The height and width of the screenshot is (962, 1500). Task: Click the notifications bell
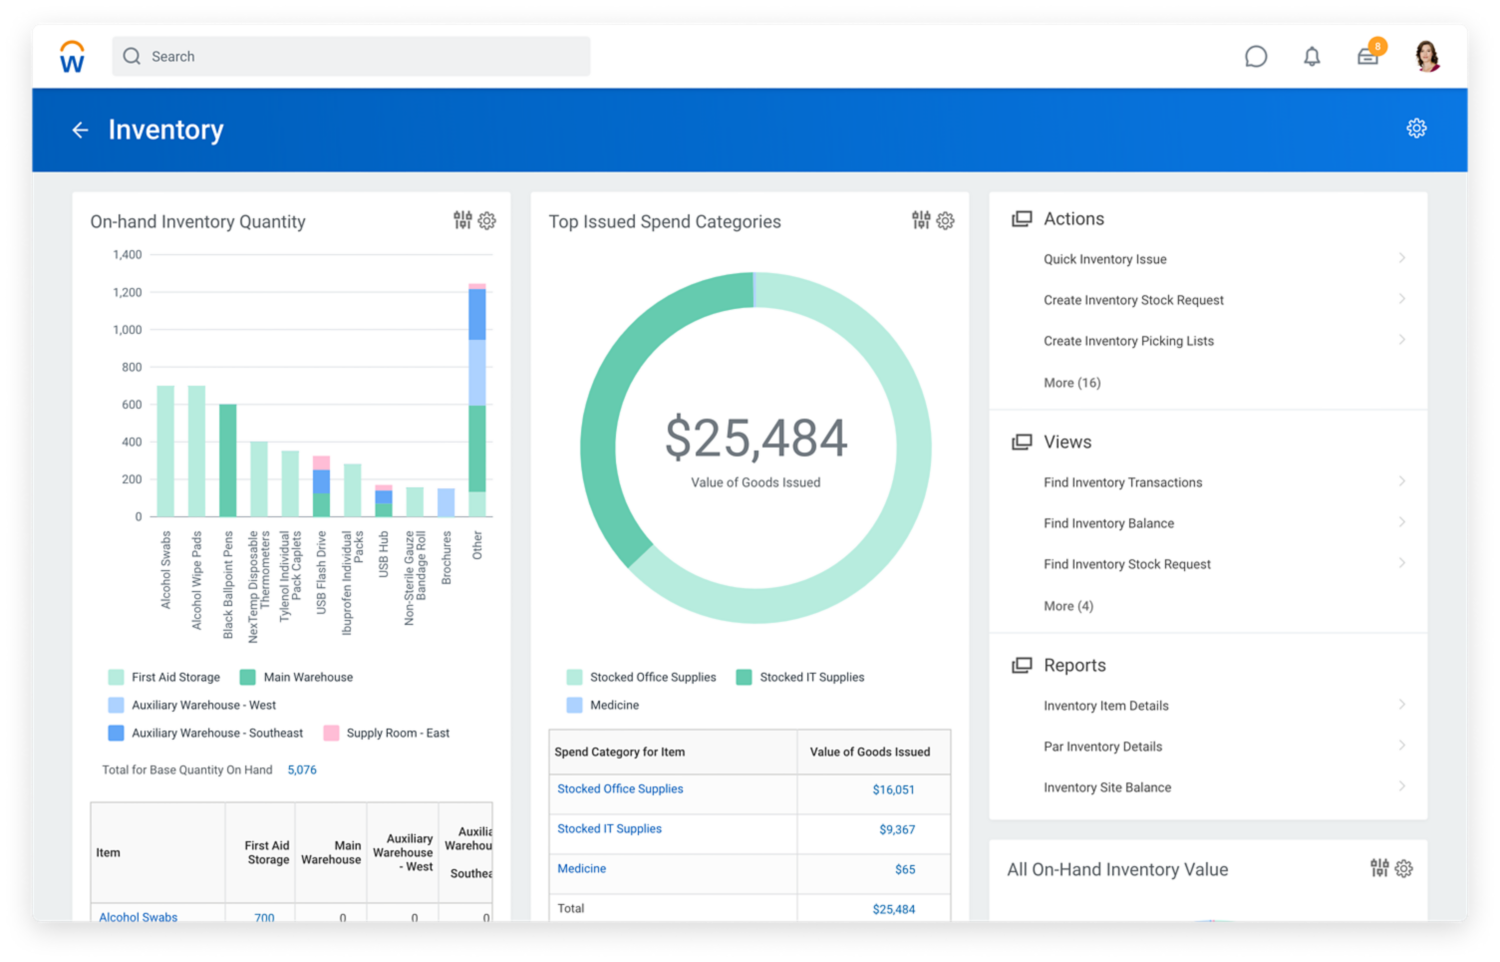pyautogui.click(x=1312, y=56)
